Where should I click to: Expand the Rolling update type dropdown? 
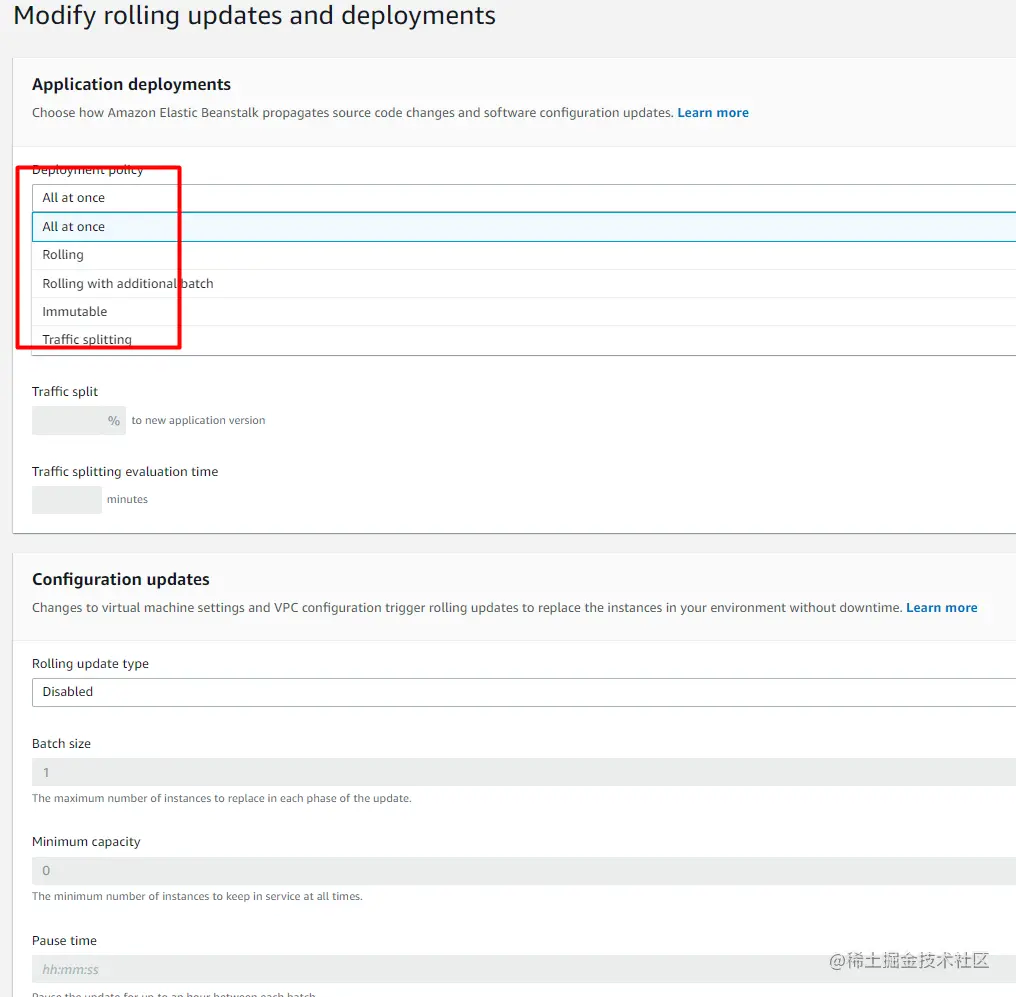[520, 692]
